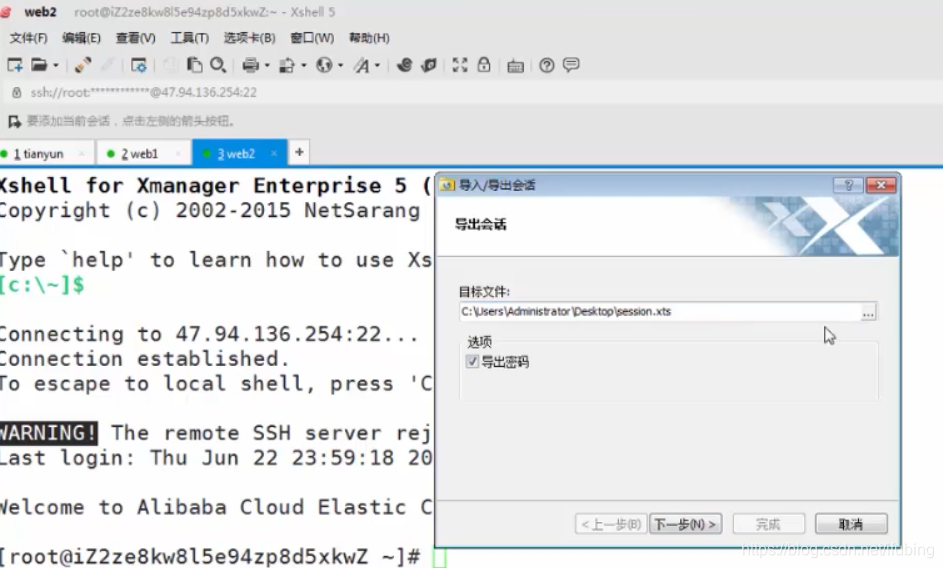Screen dimensions: 943x568
Task: Click the greyed-out Copy icon
Action: pos(170,64)
